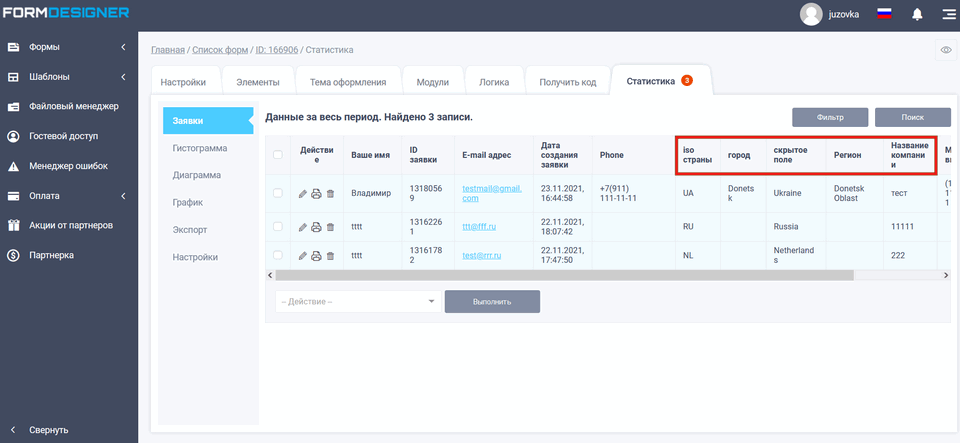Tick the checkbox for the NL row

(x=278, y=256)
